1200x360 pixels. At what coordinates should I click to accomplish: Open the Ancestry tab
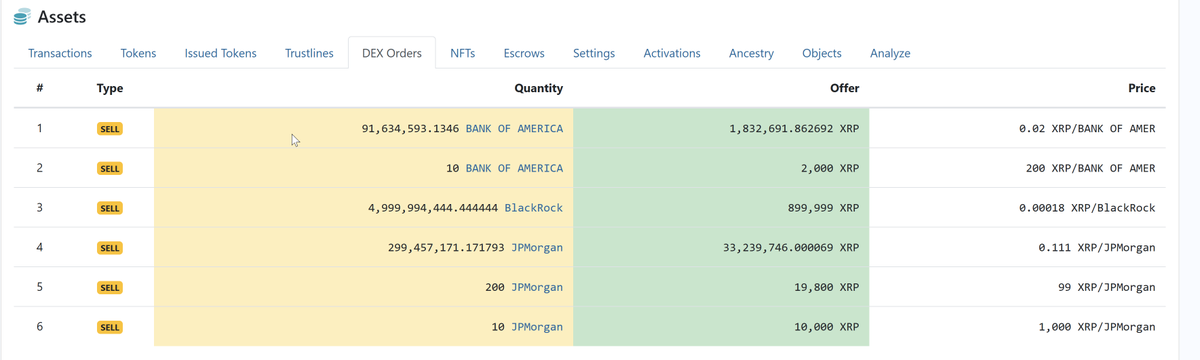(752, 53)
